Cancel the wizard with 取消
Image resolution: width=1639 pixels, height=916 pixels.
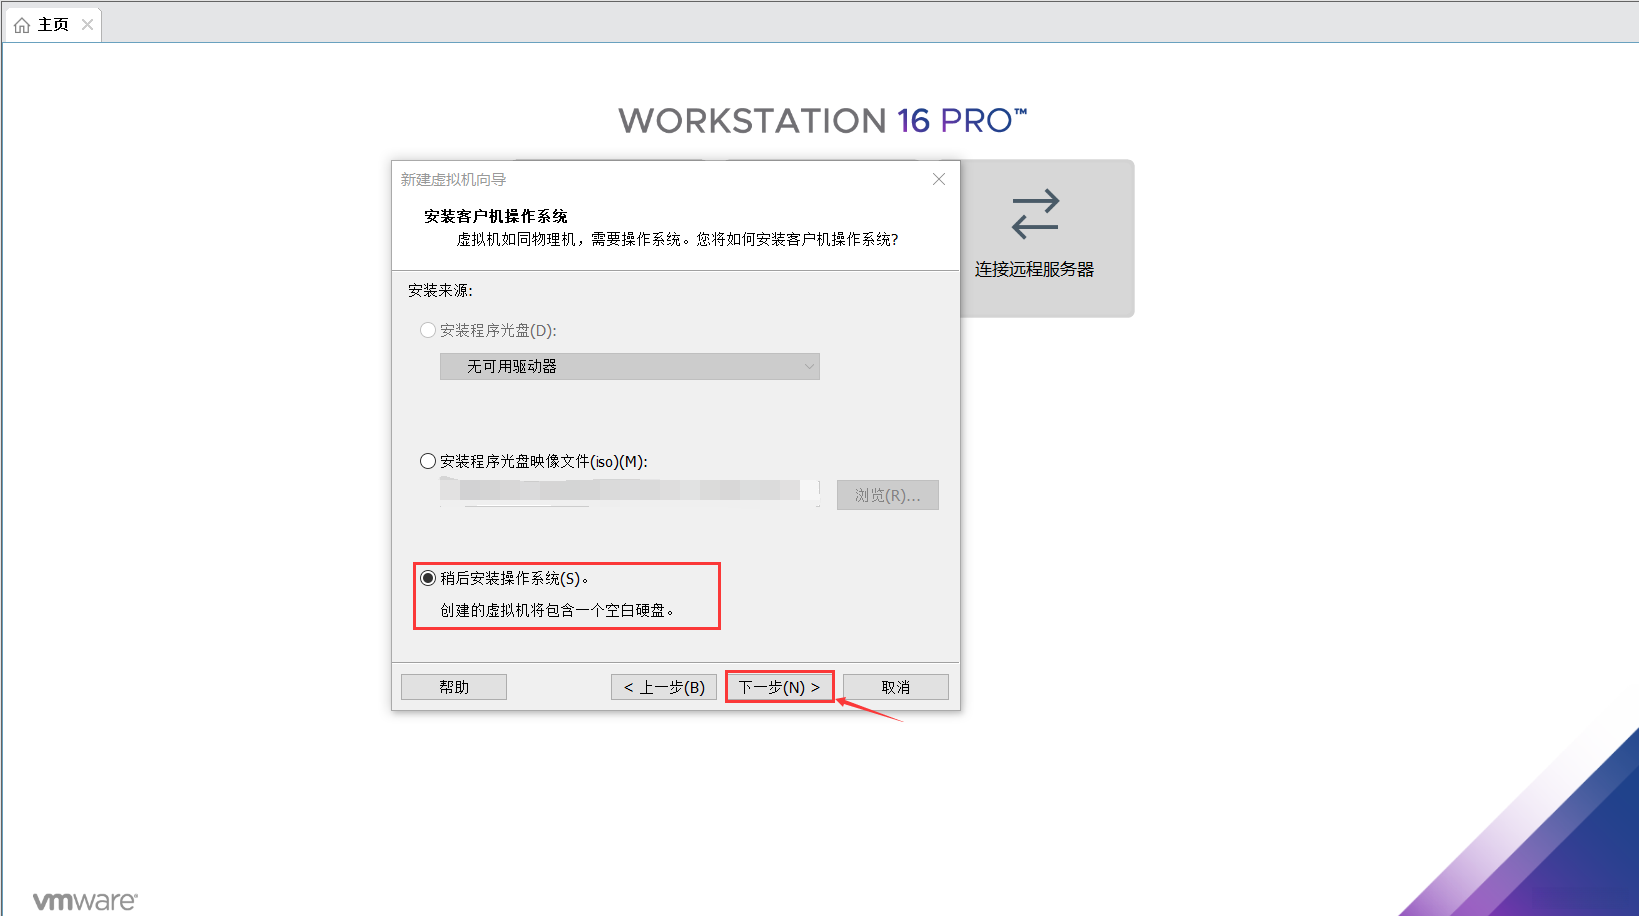(x=895, y=686)
